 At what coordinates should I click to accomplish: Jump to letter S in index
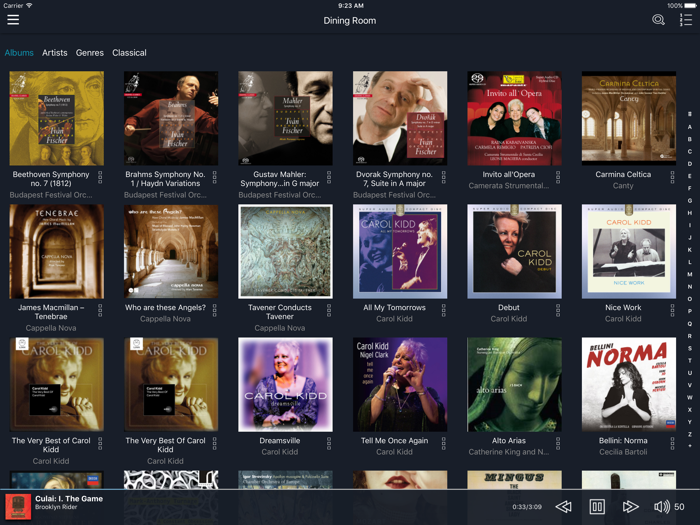click(690, 348)
